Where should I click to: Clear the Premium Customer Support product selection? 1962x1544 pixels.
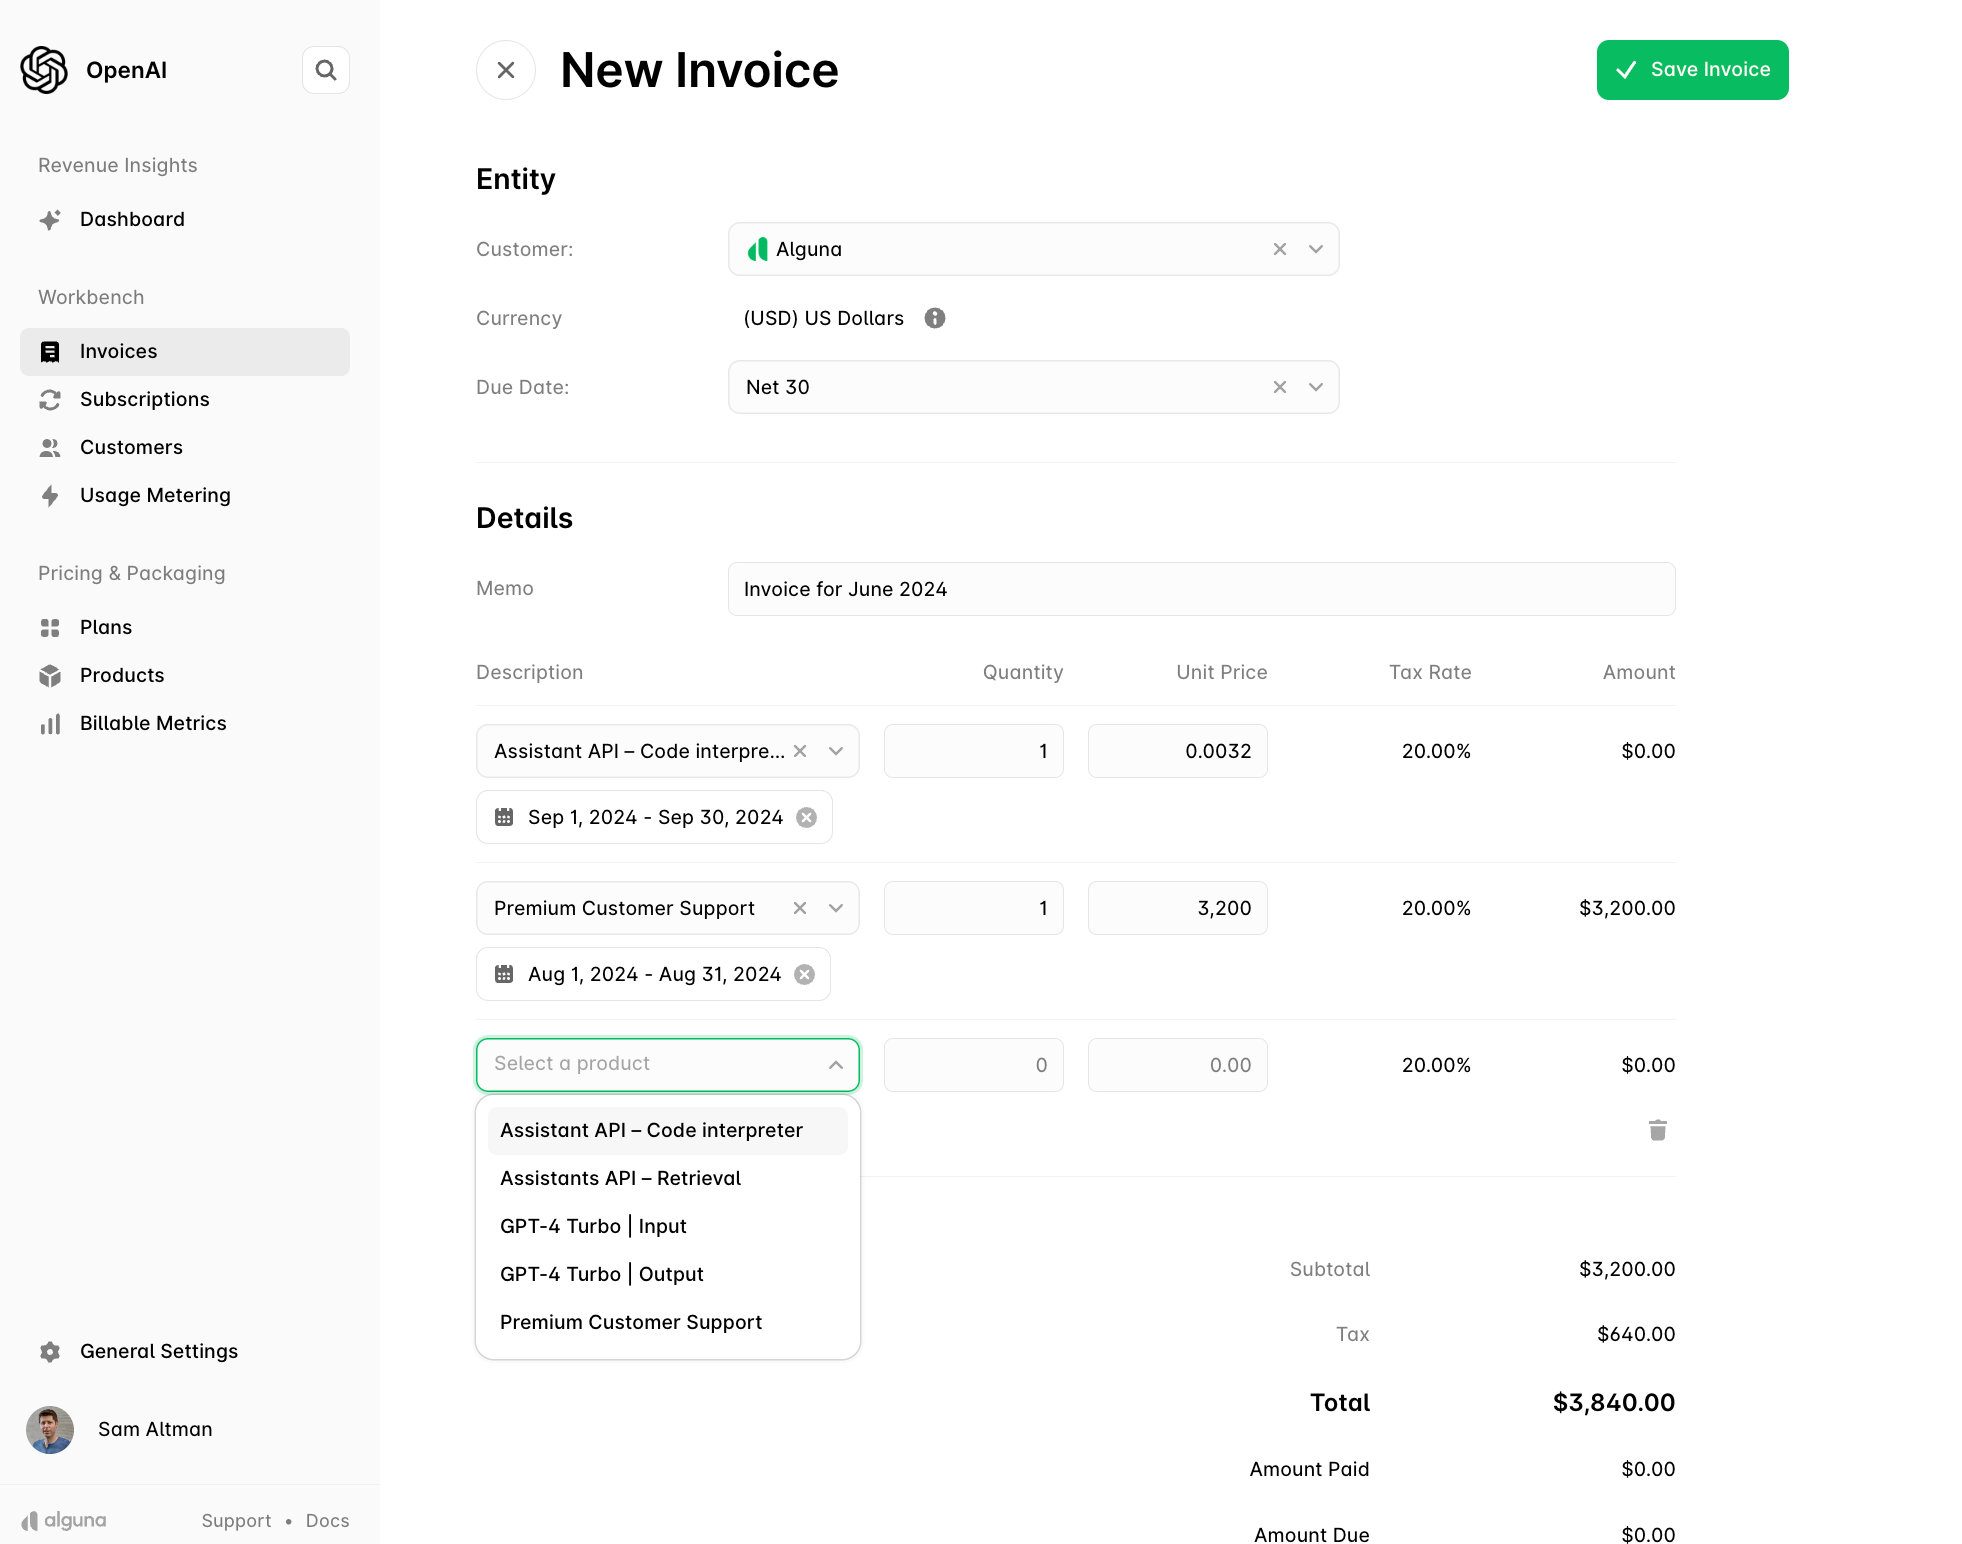[799, 908]
